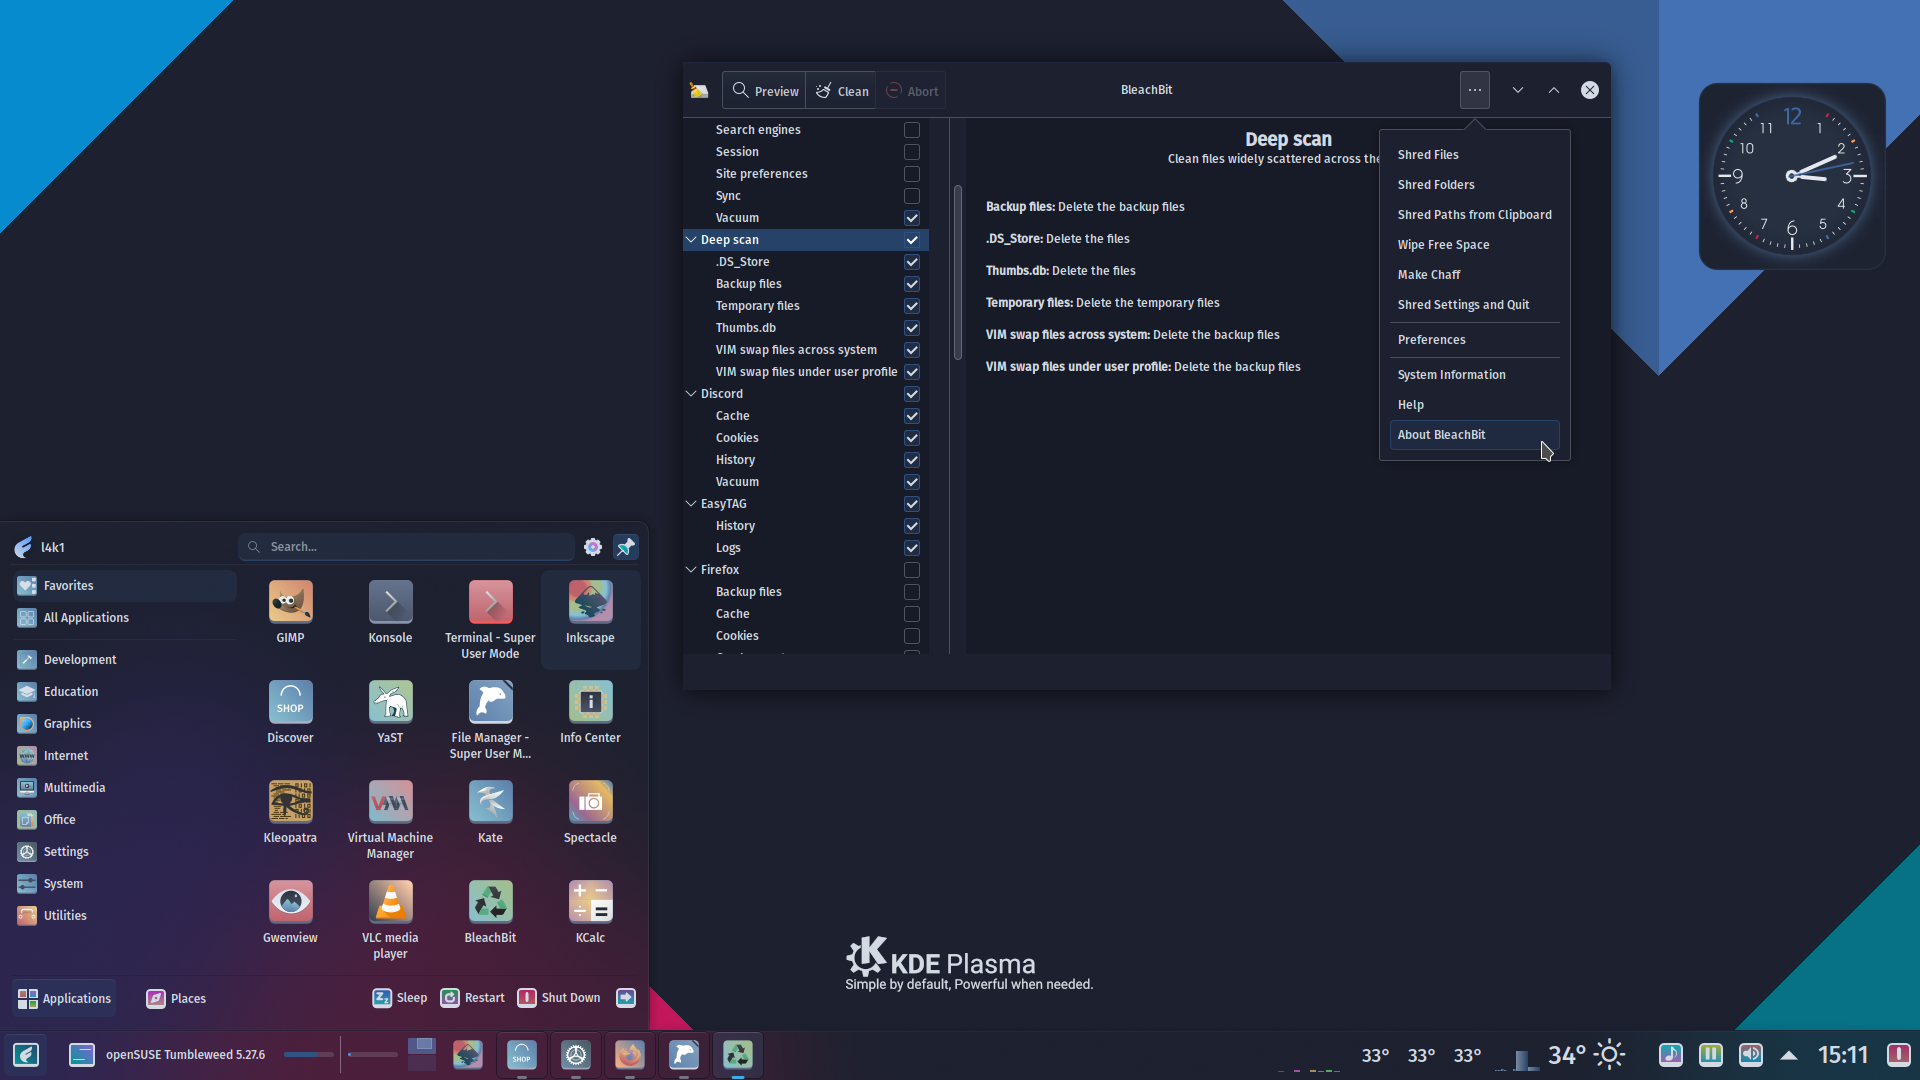Click the launcher Search field
The width and height of the screenshot is (1920, 1080).
click(406, 547)
